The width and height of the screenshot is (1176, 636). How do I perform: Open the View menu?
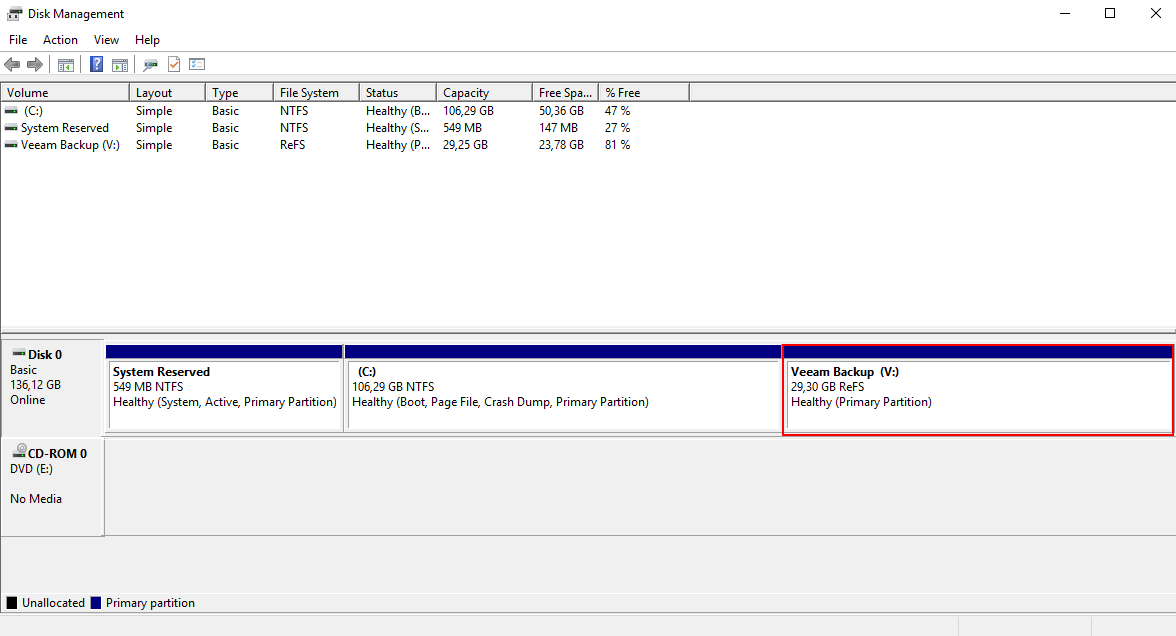click(106, 39)
